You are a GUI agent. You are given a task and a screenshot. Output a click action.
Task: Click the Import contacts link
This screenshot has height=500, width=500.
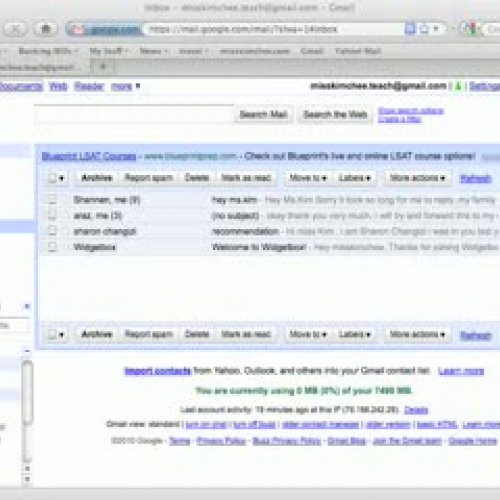pyautogui.click(x=158, y=371)
